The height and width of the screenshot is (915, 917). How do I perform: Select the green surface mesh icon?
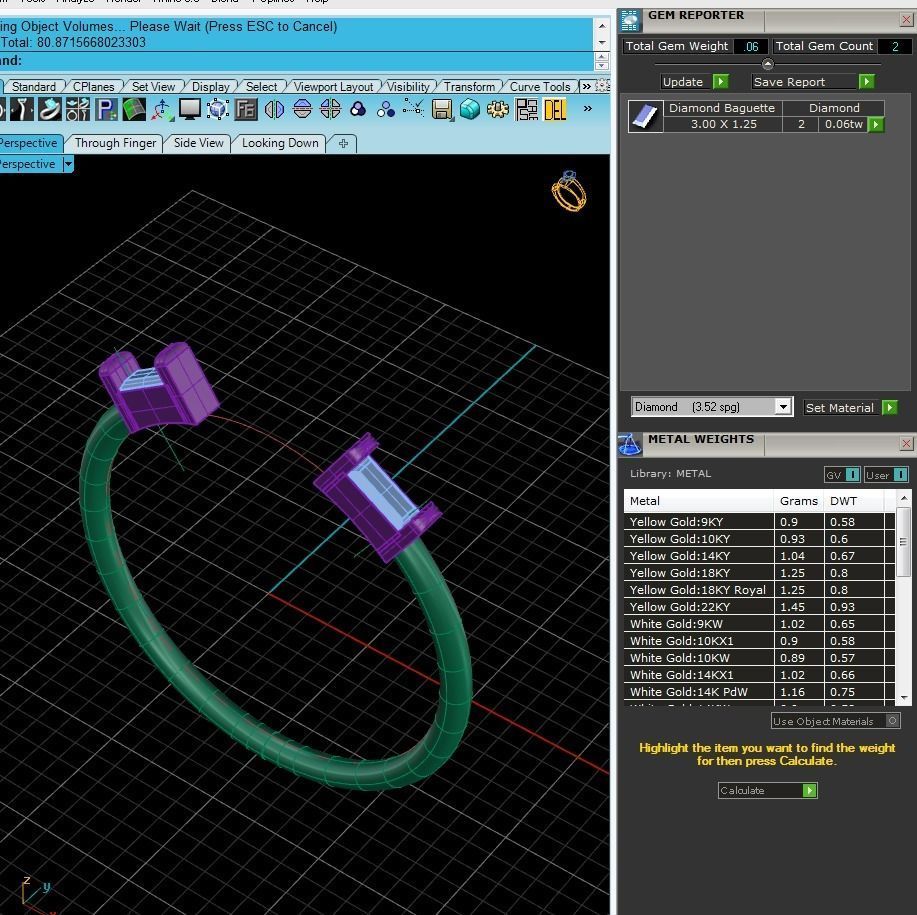134,109
